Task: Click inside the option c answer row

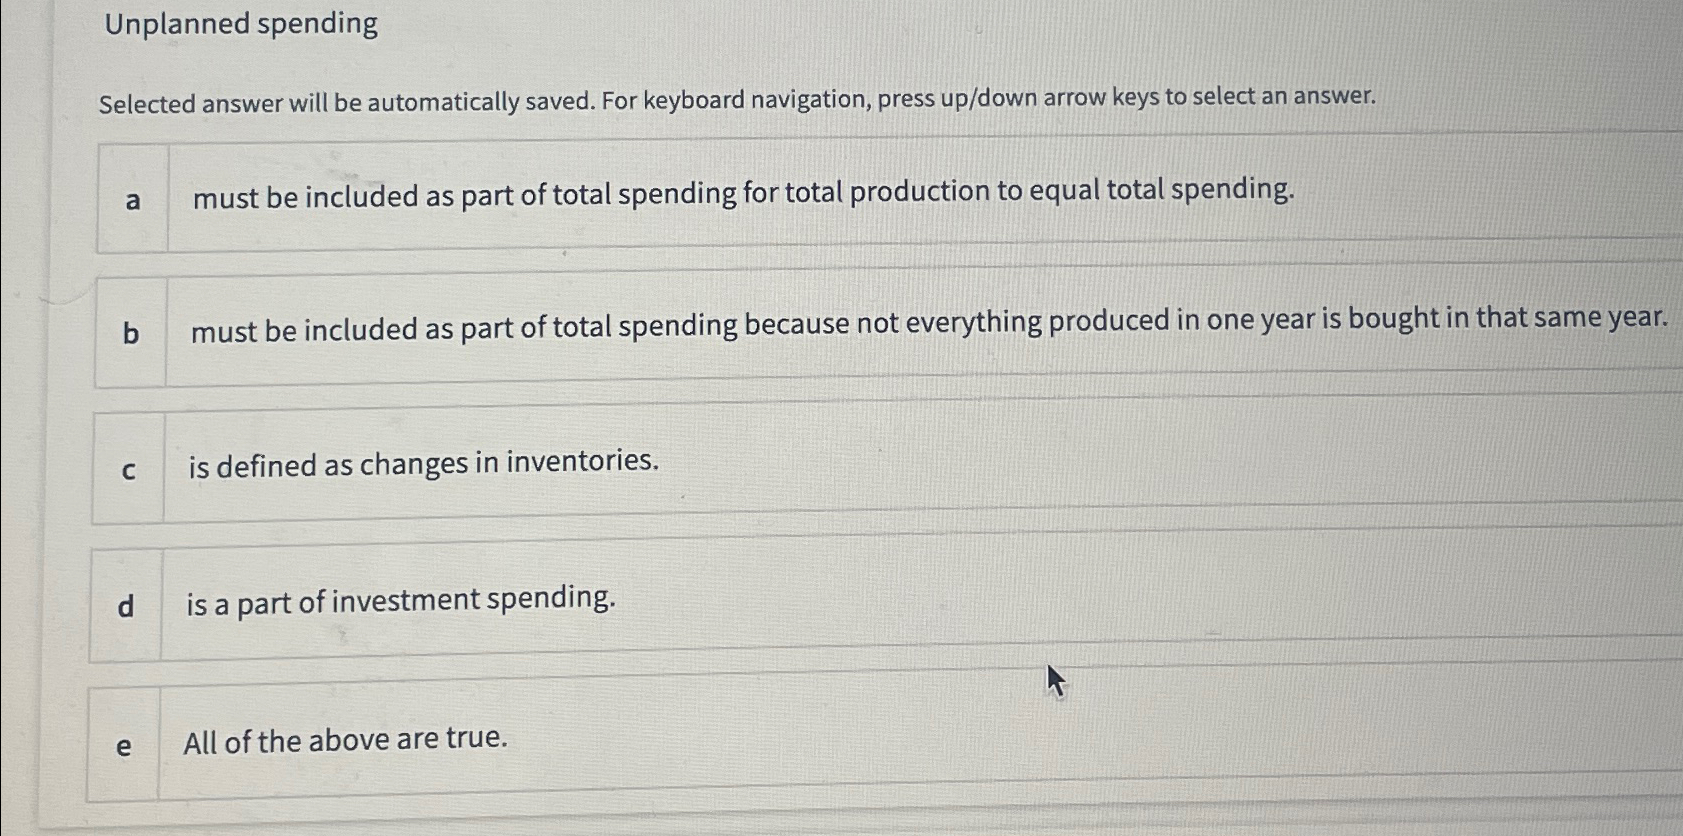Action: click(900, 466)
